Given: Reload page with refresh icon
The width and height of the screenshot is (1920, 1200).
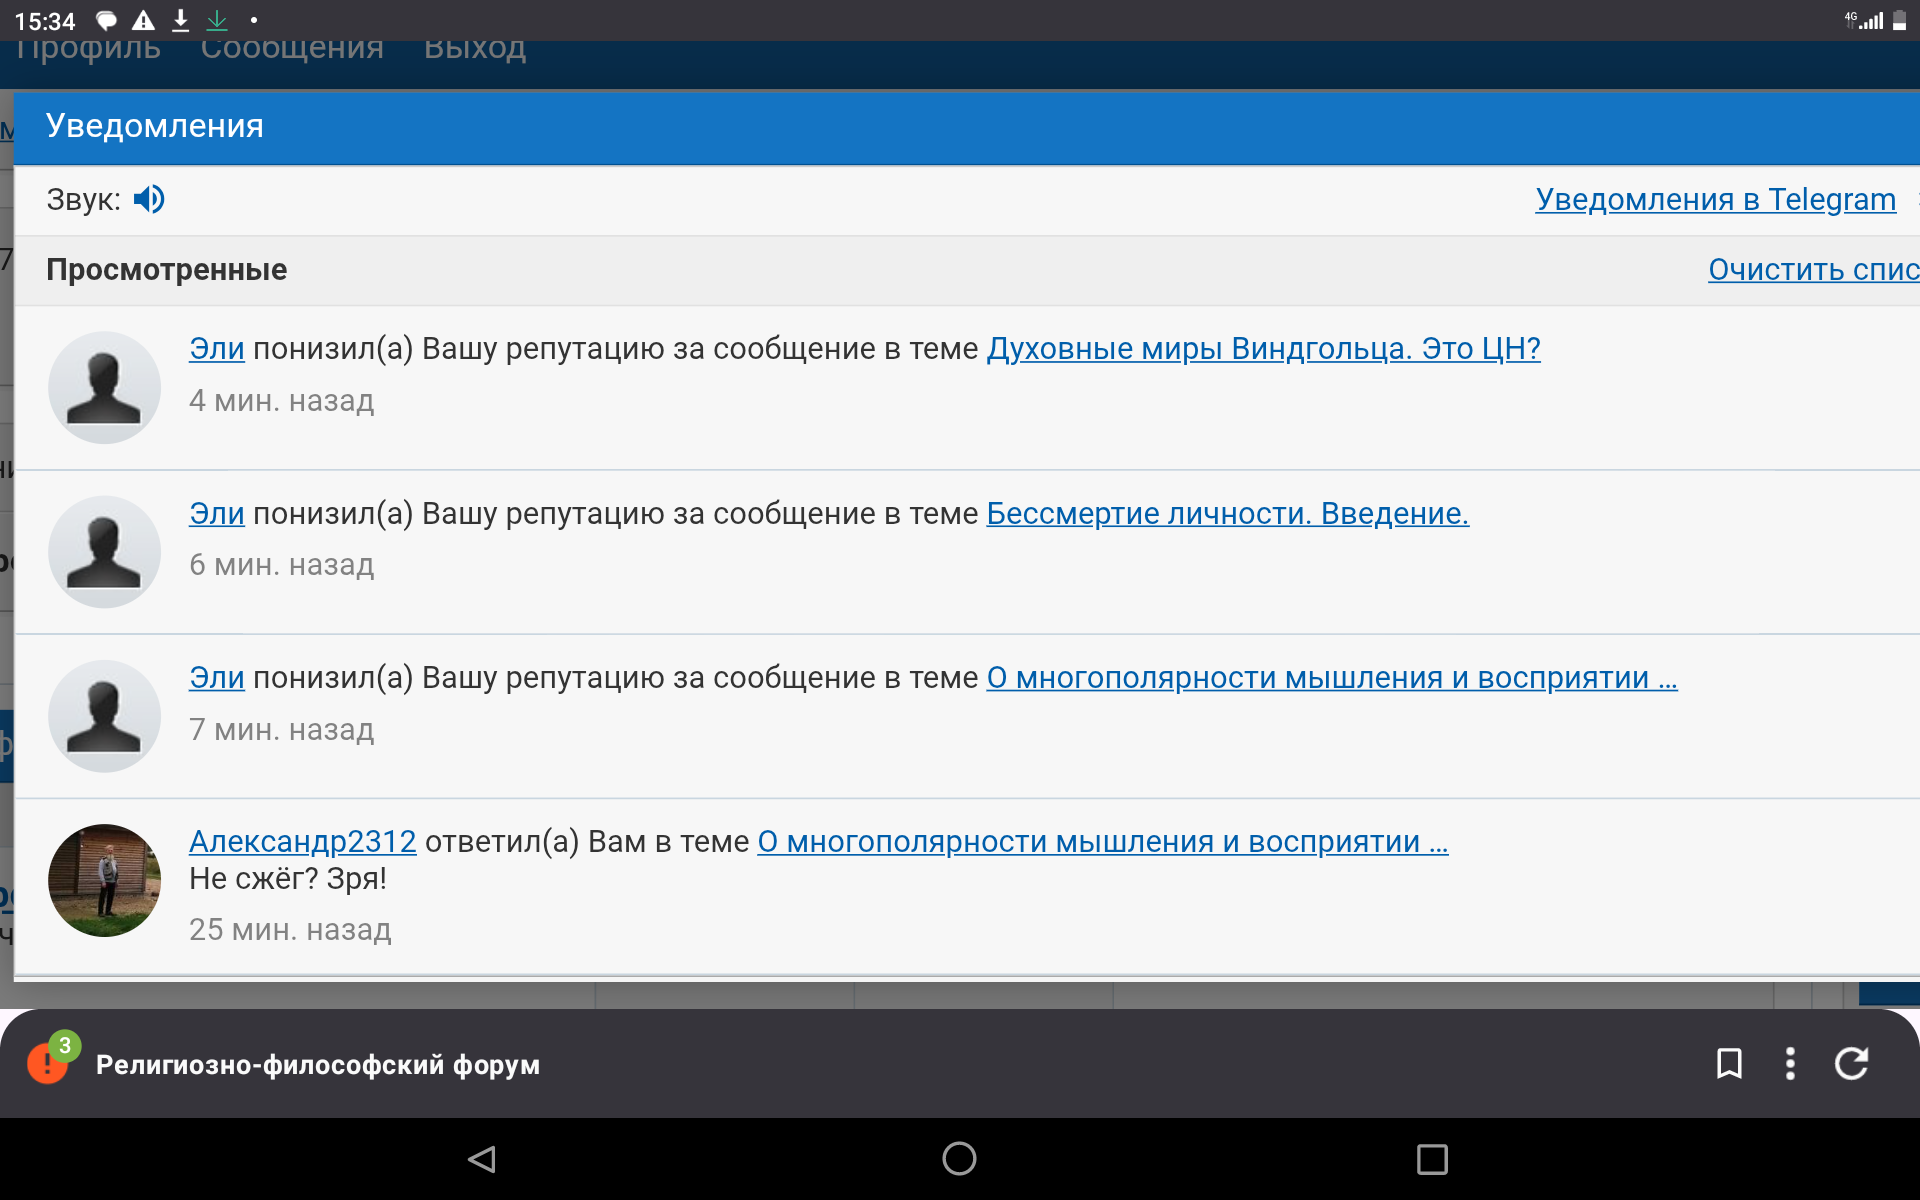Looking at the screenshot, I should tap(1851, 1063).
